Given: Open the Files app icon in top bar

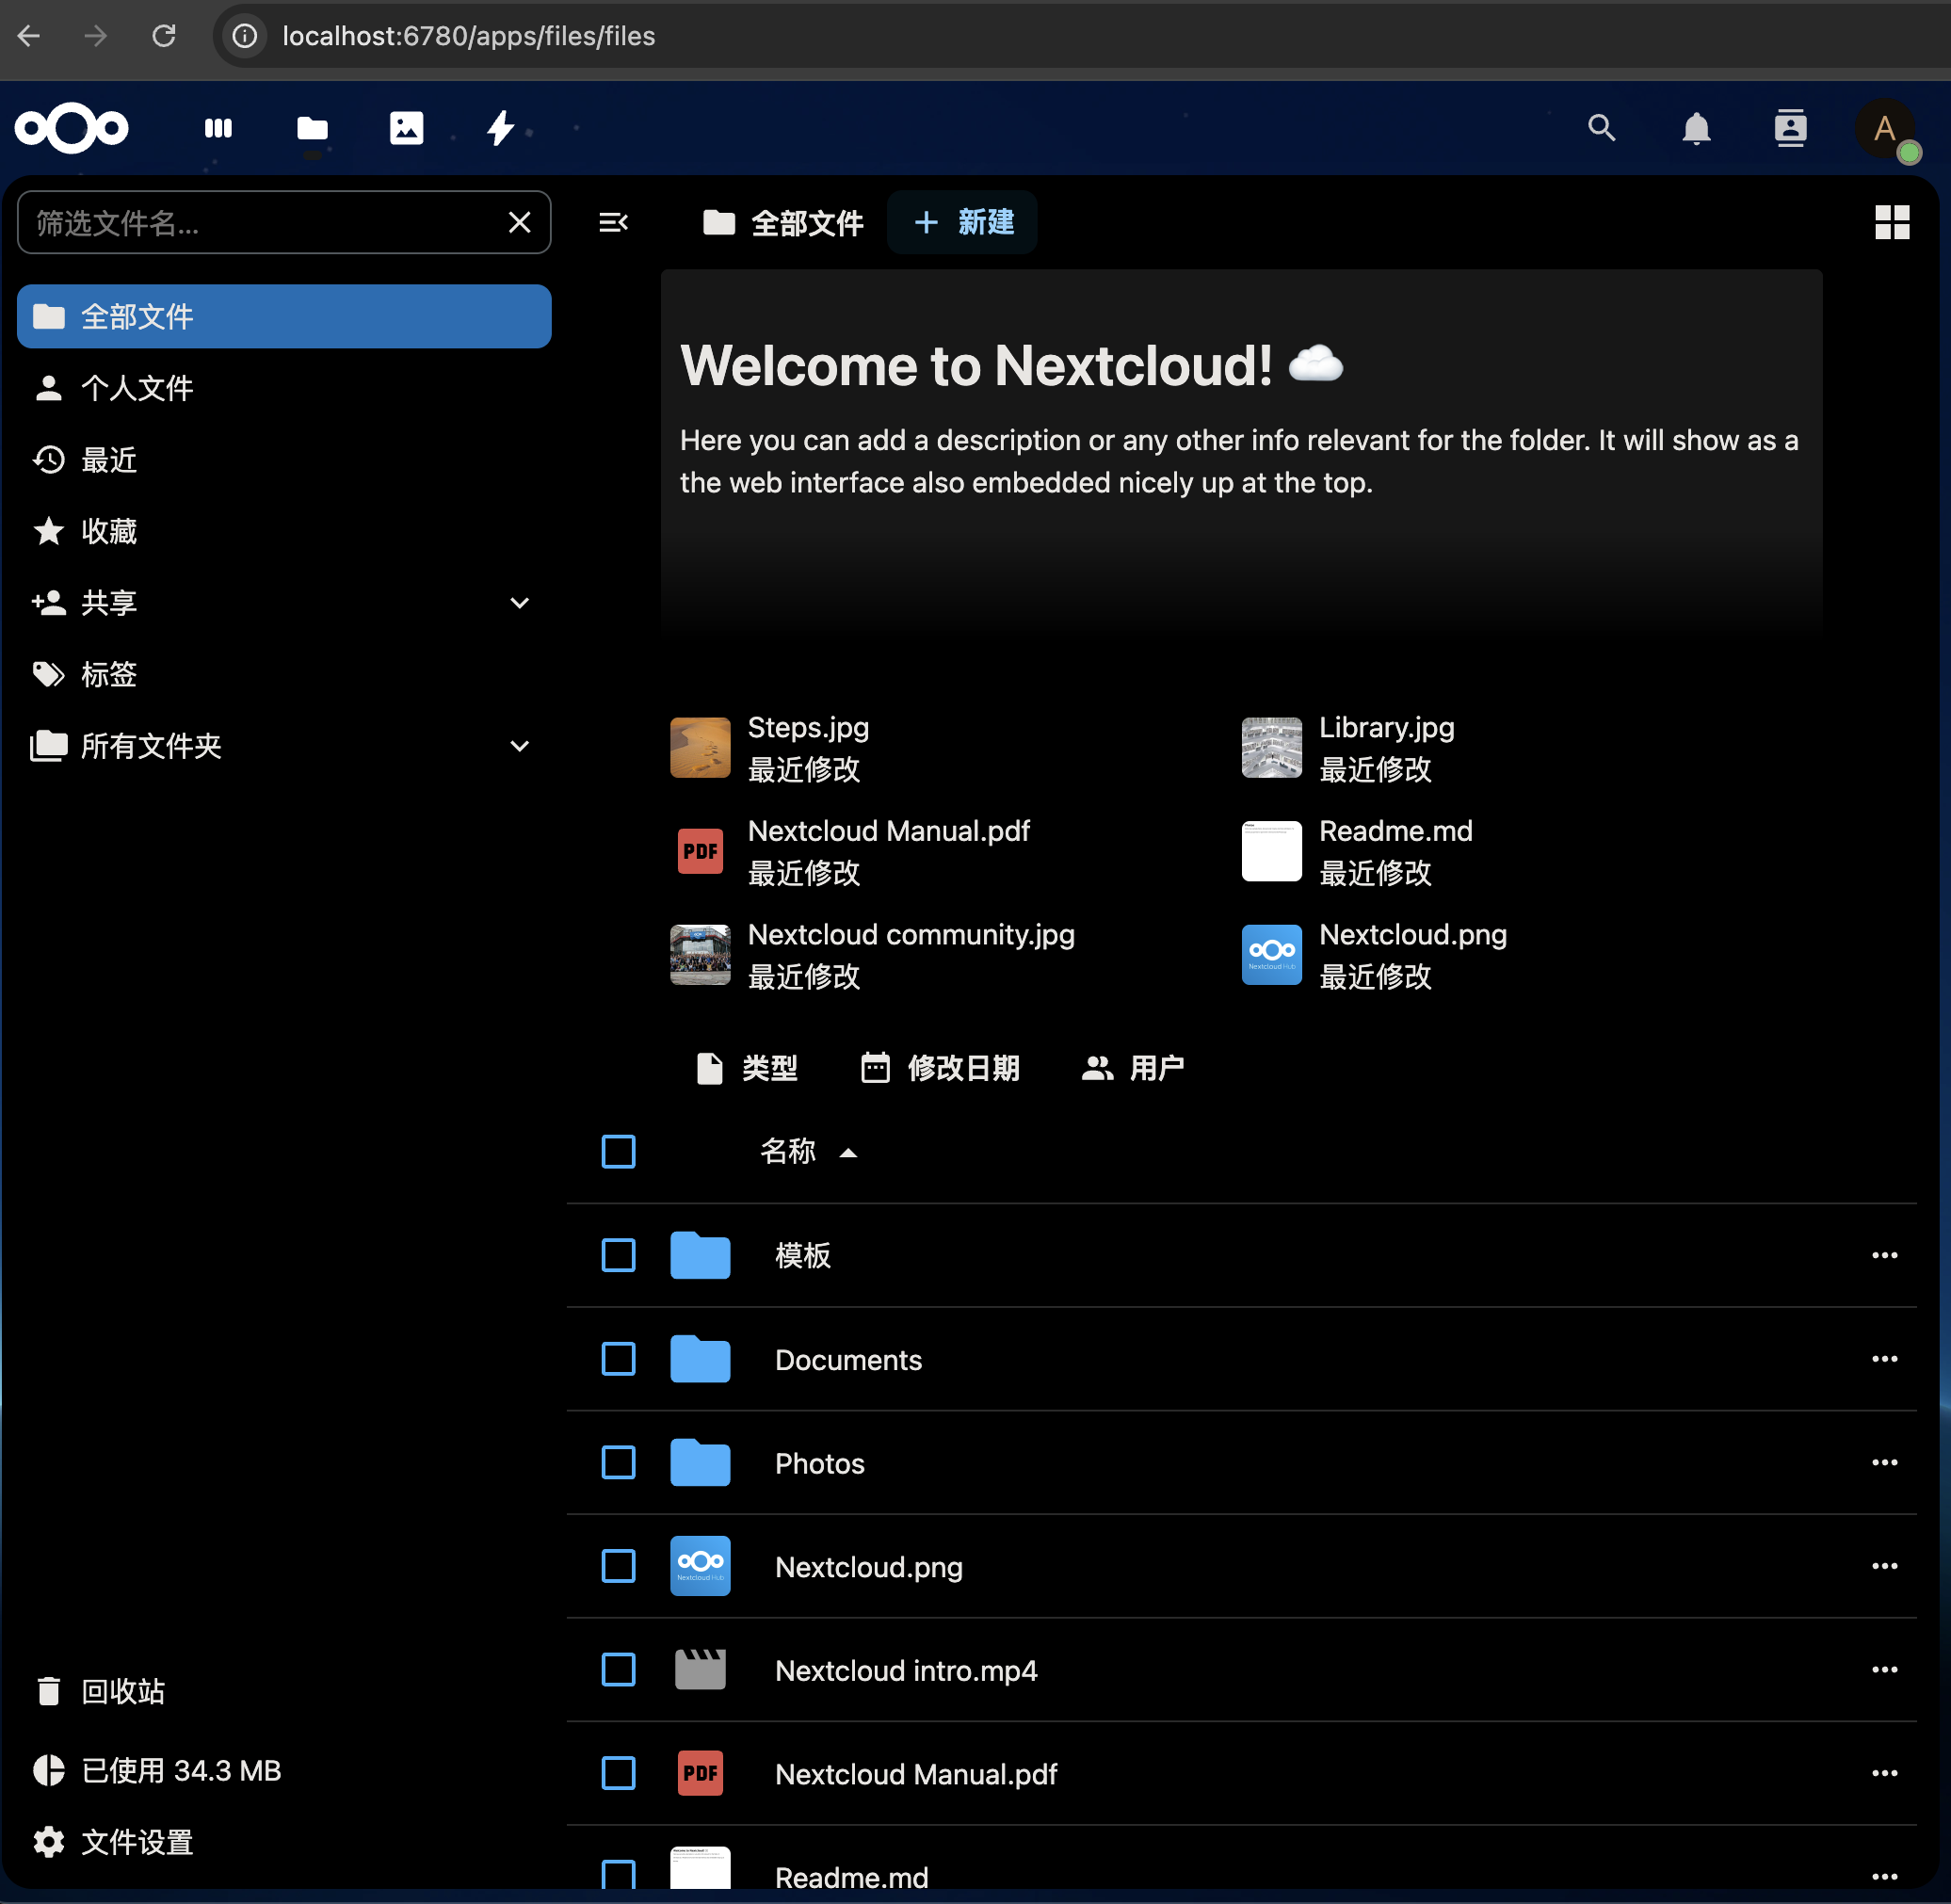Looking at the screenshot, I should (312, 128).
